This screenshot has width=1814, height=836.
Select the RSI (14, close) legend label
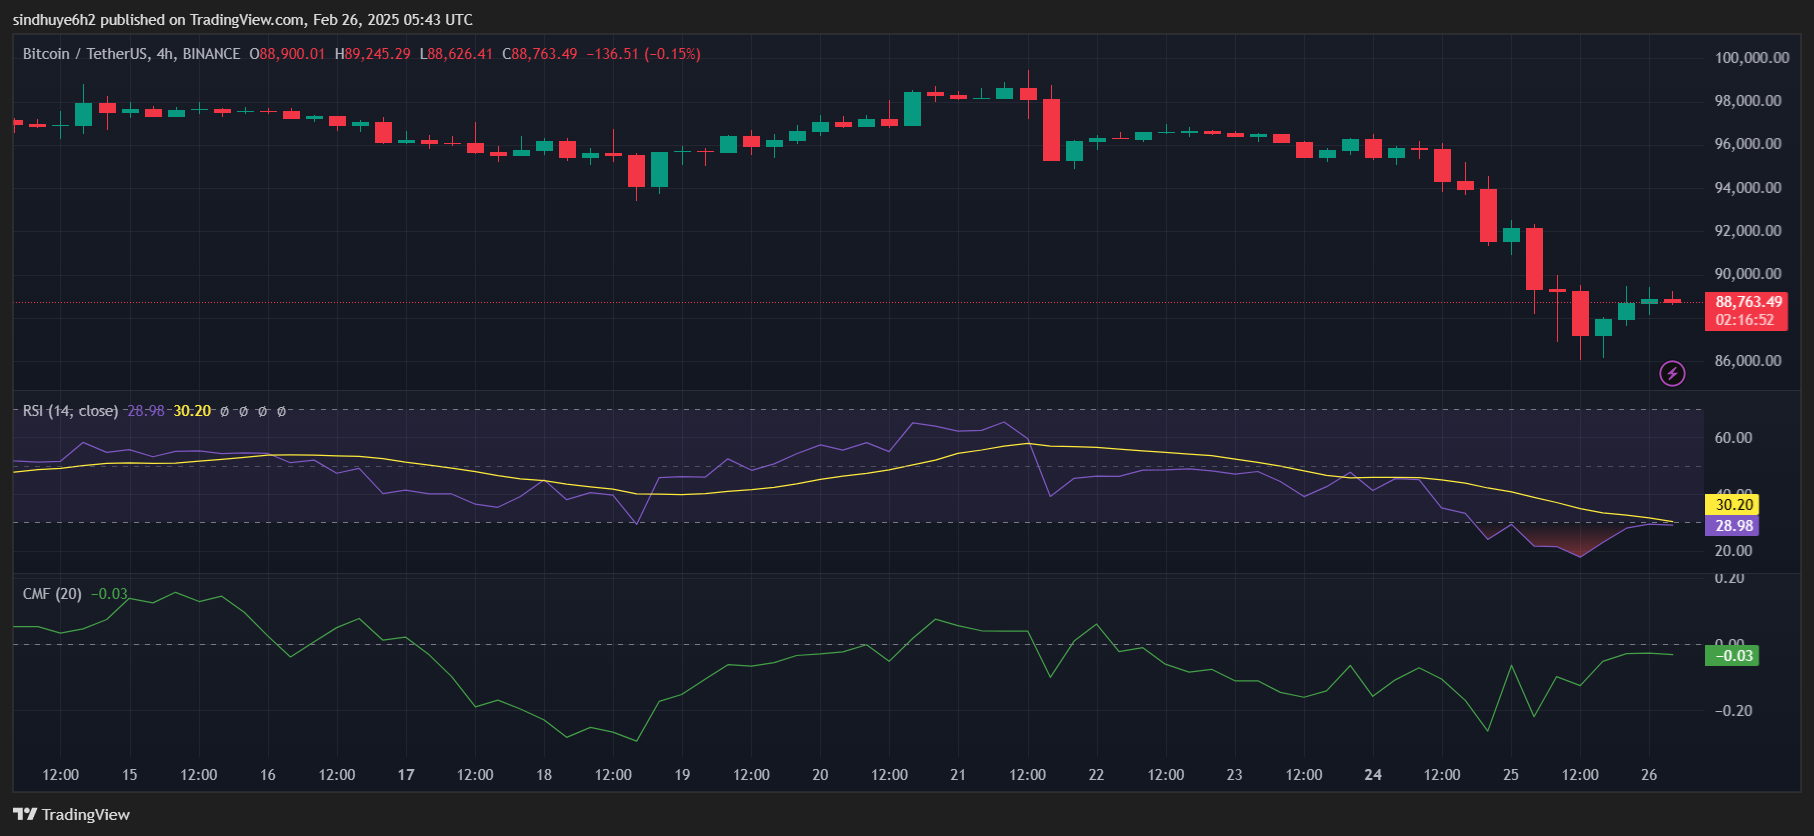(x=70, y=411)
